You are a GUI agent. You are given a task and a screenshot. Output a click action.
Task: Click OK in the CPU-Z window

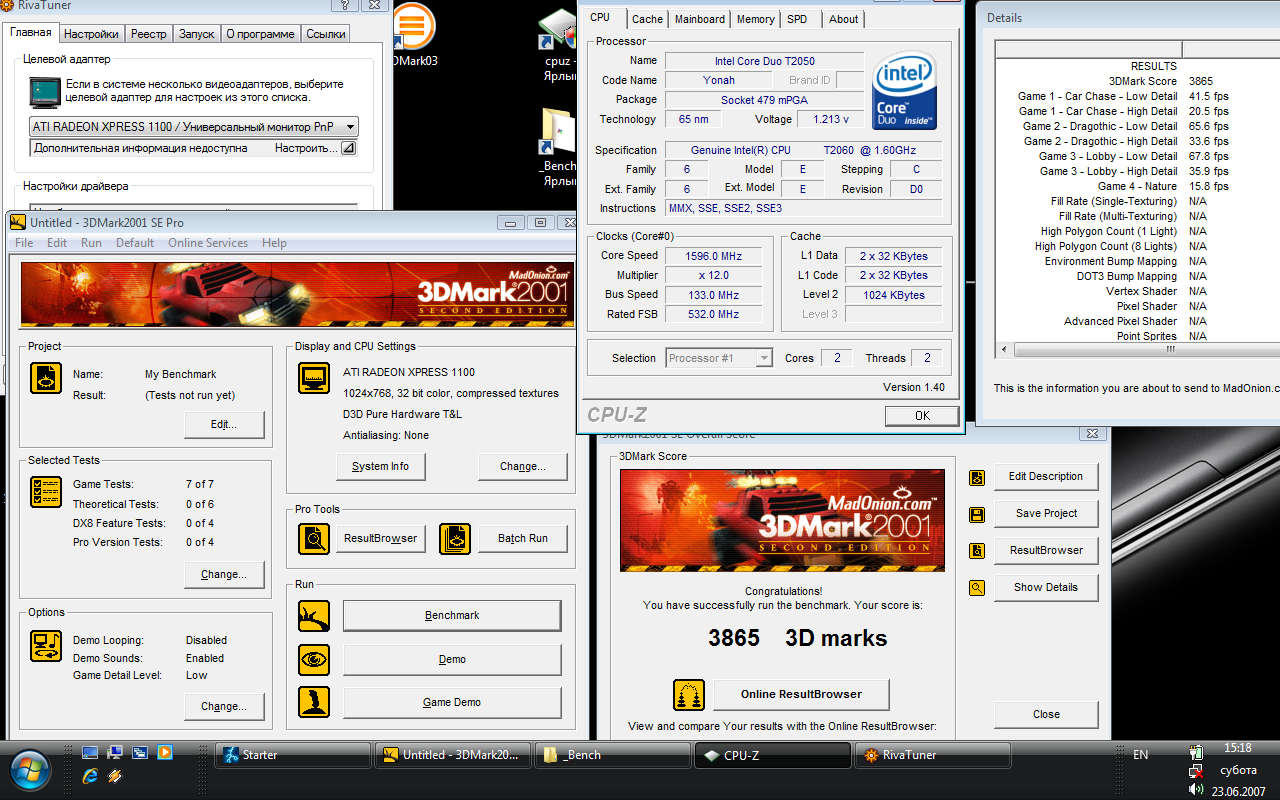(x=922, y=415)
